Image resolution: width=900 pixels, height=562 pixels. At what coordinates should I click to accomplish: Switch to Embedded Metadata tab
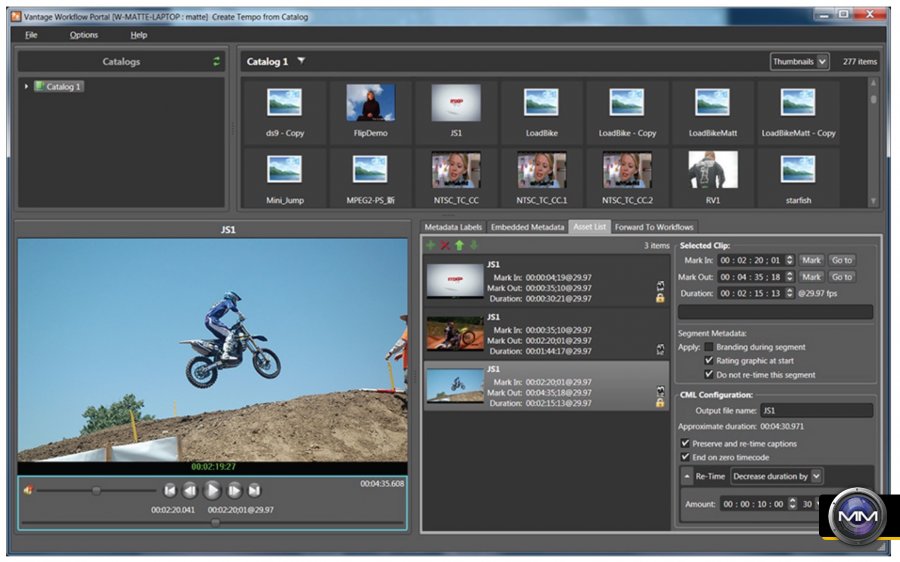tap(527, 227)
